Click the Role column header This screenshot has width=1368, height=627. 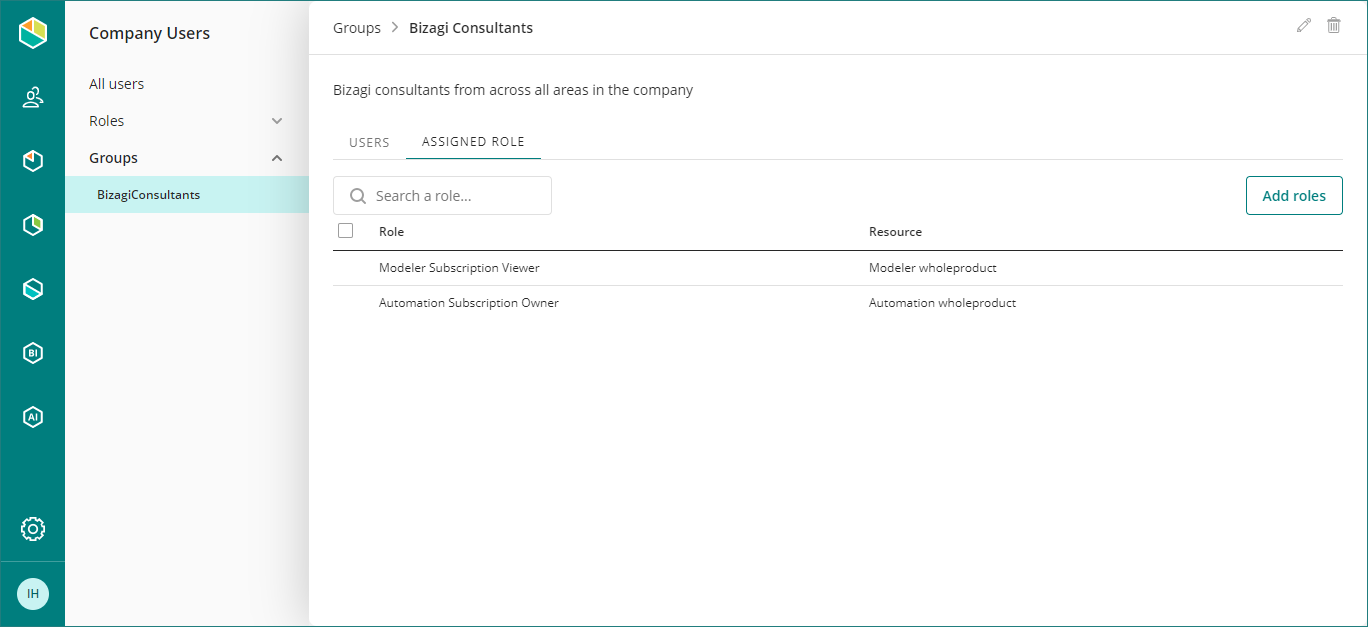[391, 232]
